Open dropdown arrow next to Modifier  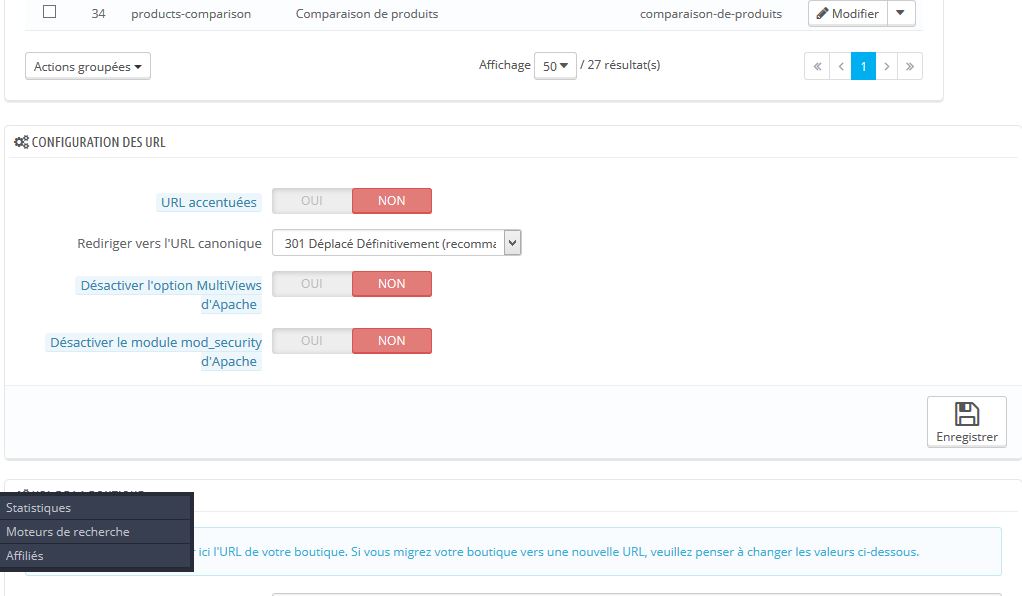point(901,13)
